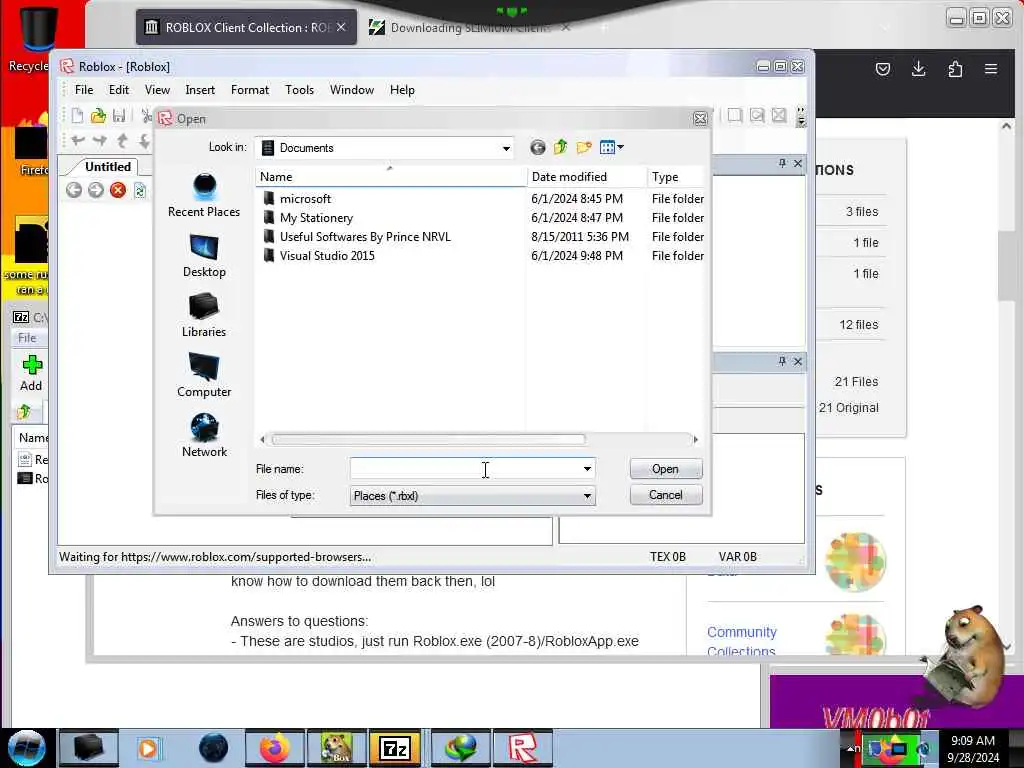Viewport: 1024px width, 768px height.
Task: Click the browser Forward button under Untitled tab
Action: 96,190
